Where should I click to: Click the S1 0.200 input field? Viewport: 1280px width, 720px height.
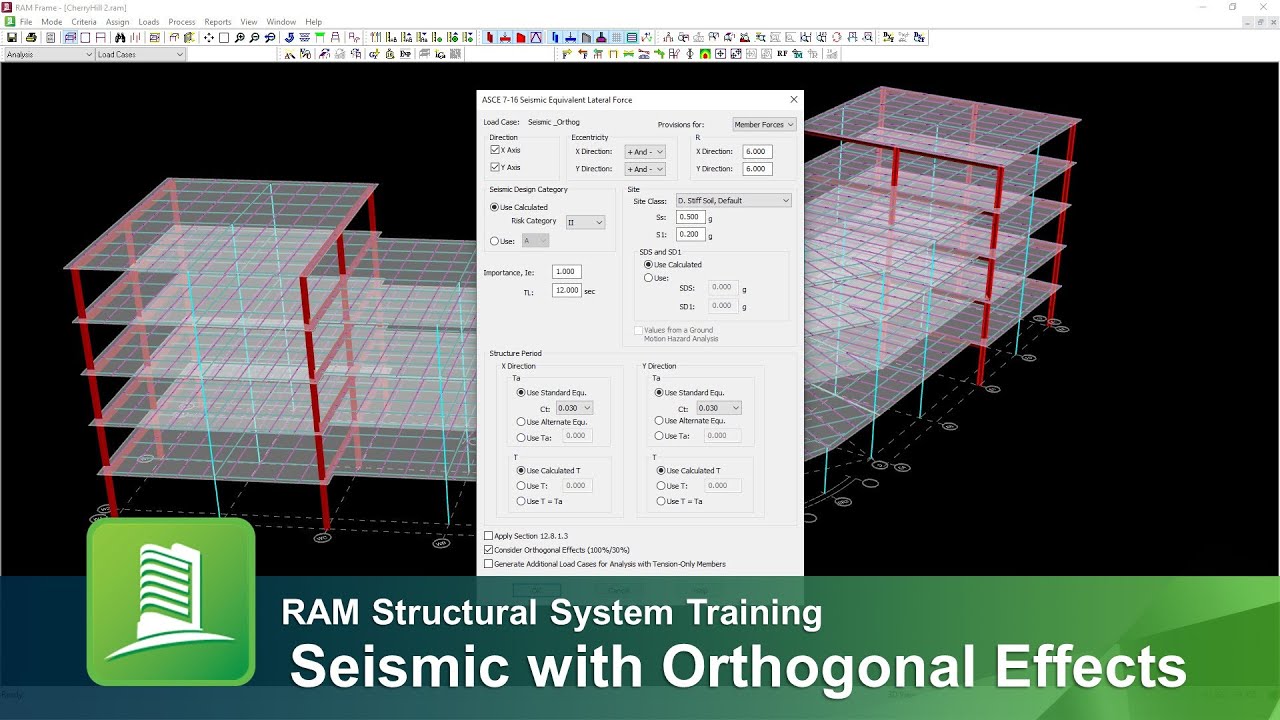[x=690, y=235]
